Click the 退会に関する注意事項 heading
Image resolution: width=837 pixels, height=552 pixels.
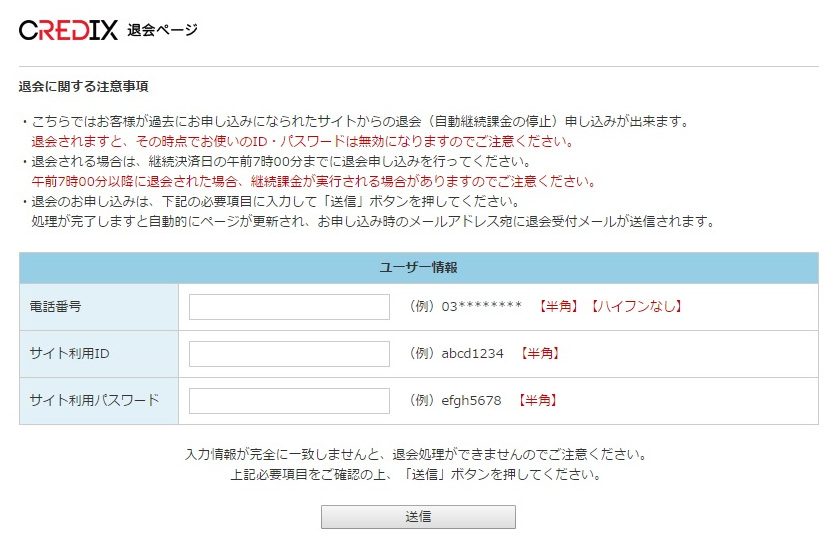pos(83,87)
